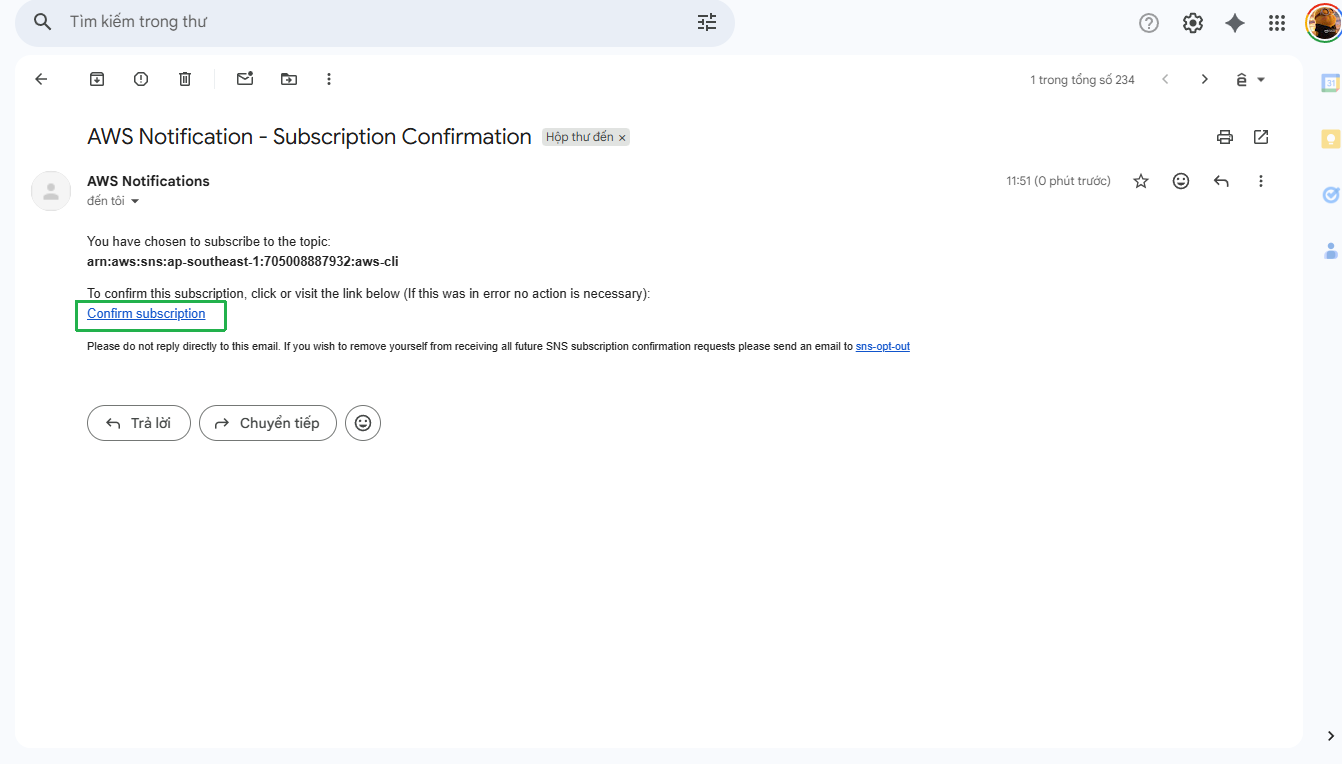This screenshot has height=764, width=1342.
Task: Open more toolbar options menu
Action: point(329,79)
